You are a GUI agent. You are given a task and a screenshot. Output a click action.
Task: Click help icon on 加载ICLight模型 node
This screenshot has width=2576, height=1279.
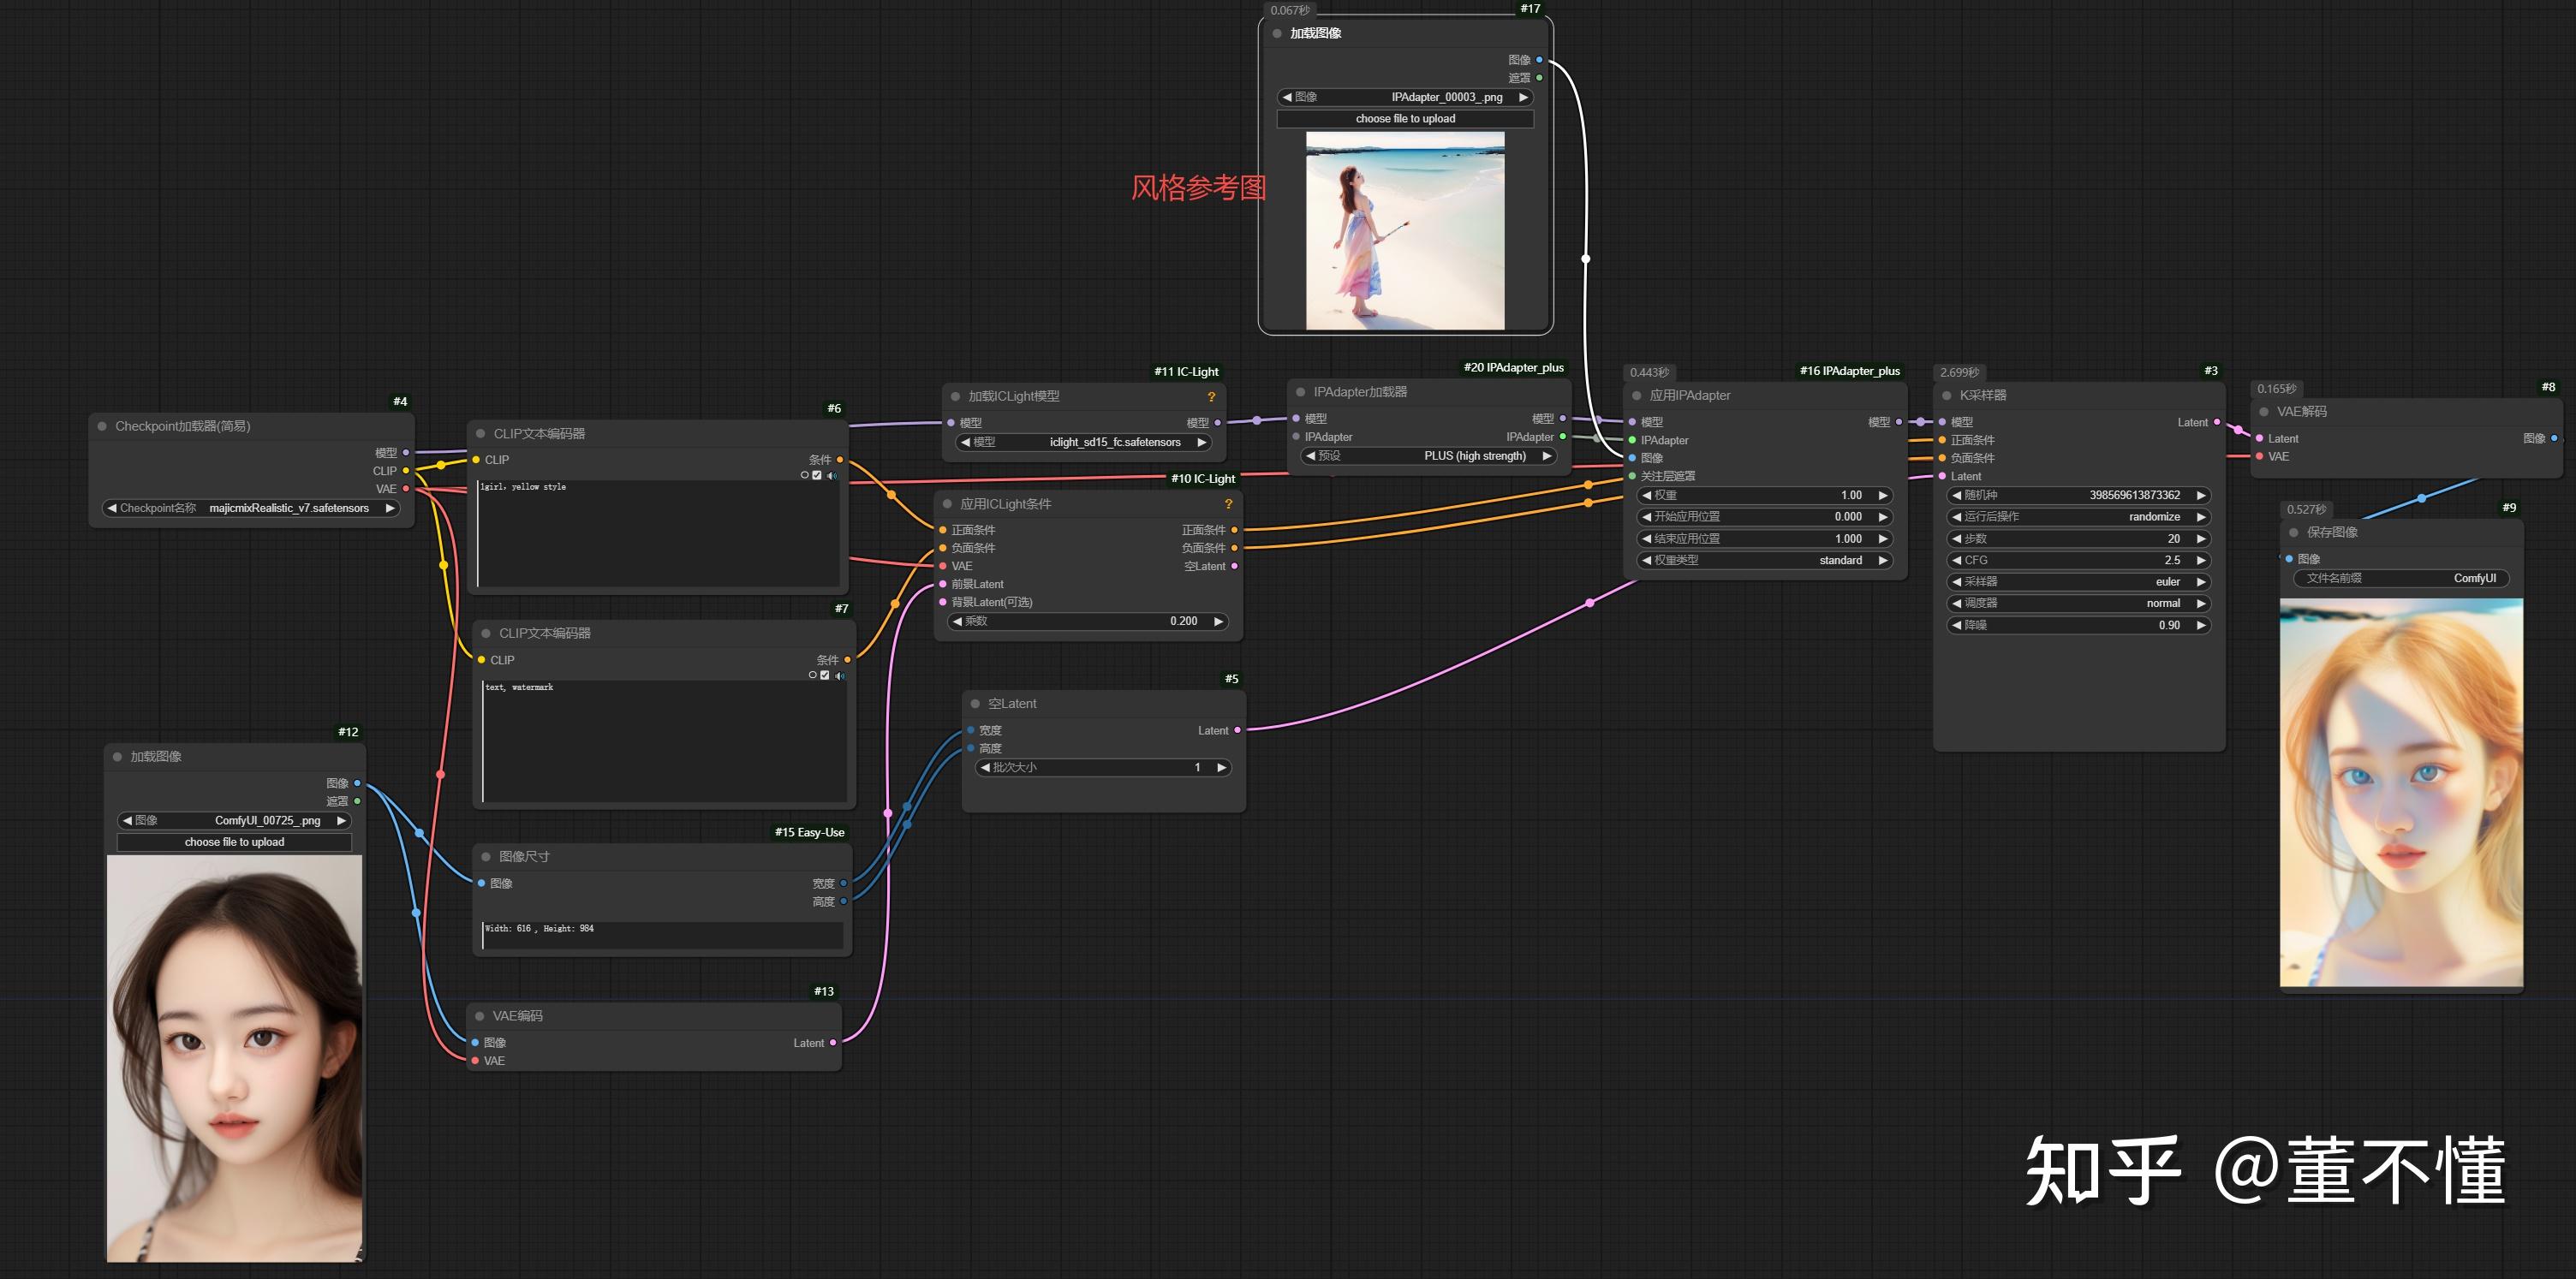(1211, 397)
